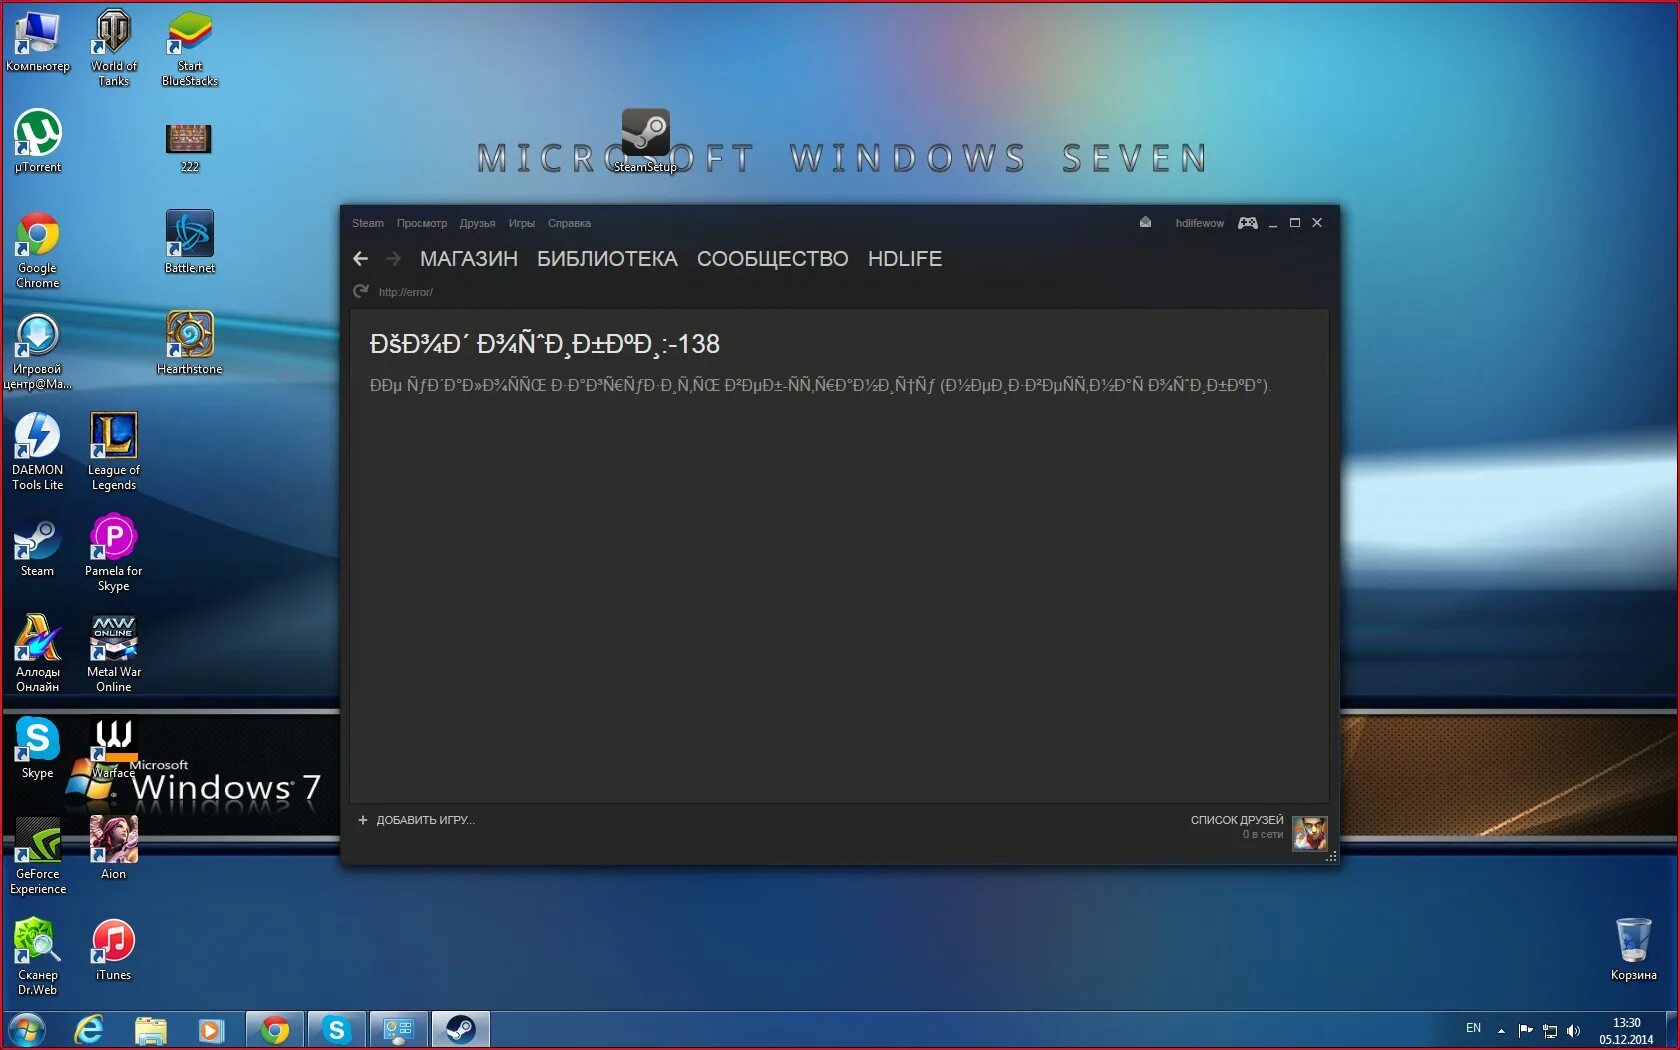Open the µTorrent desktop icon
The image size is (1680, 1050).
click(37, 141)
